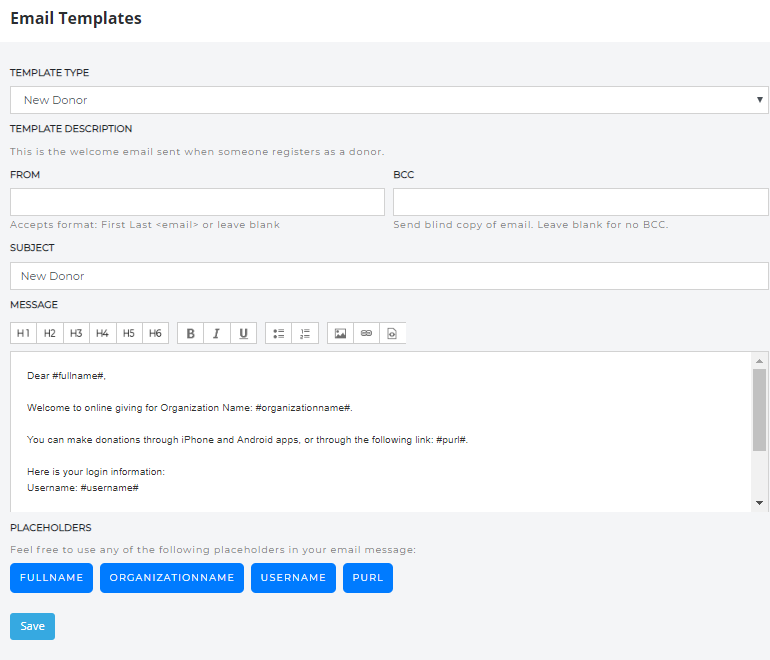
Task: Click the FROM email field
Action: 197,202
